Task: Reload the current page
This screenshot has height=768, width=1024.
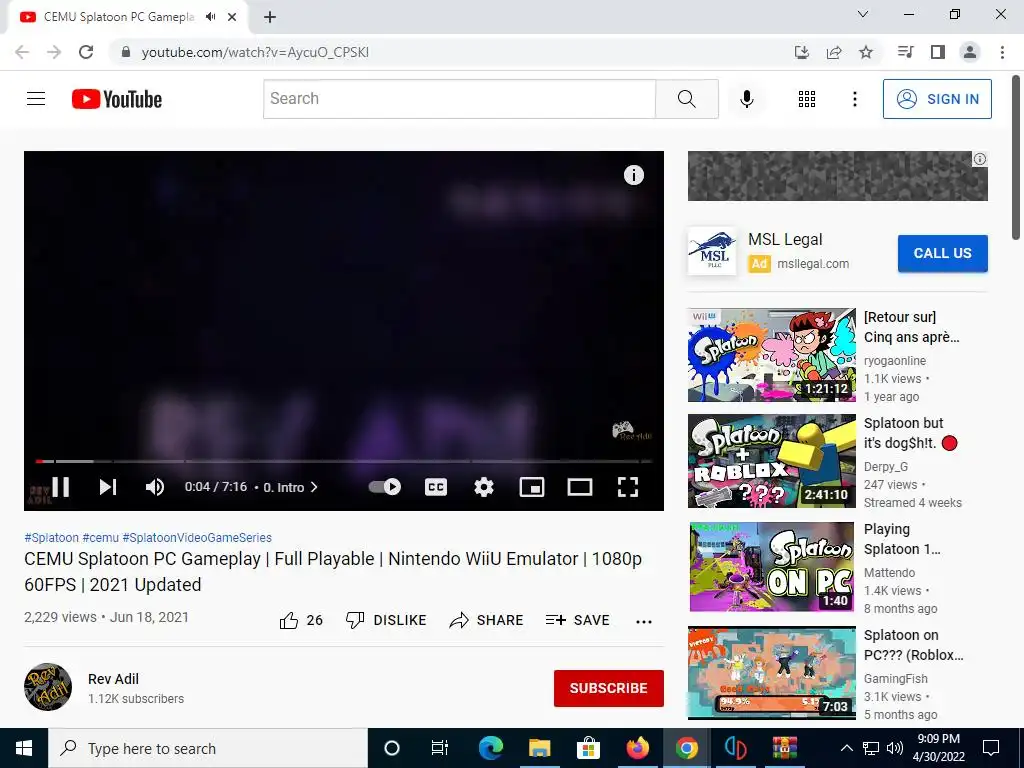Action: (x=86, y=52)
